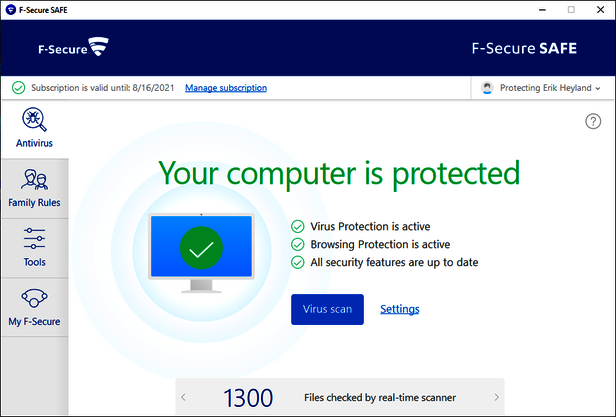Viewport: 616px width, 417px height.
Task: Open Family Rules people icon
Action: (34, 181)
